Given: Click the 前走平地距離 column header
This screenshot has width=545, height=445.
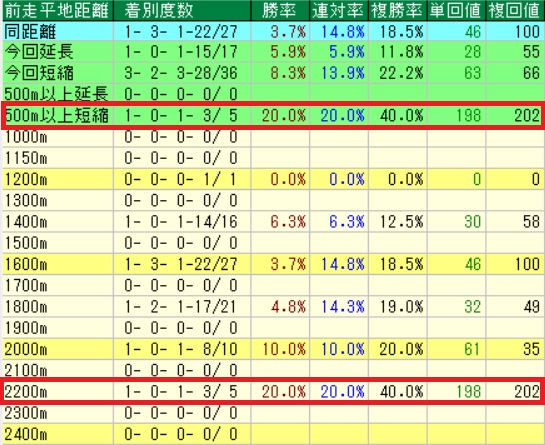Looking at the screenshot, I should pyautogui.click(x=58, y=11).
